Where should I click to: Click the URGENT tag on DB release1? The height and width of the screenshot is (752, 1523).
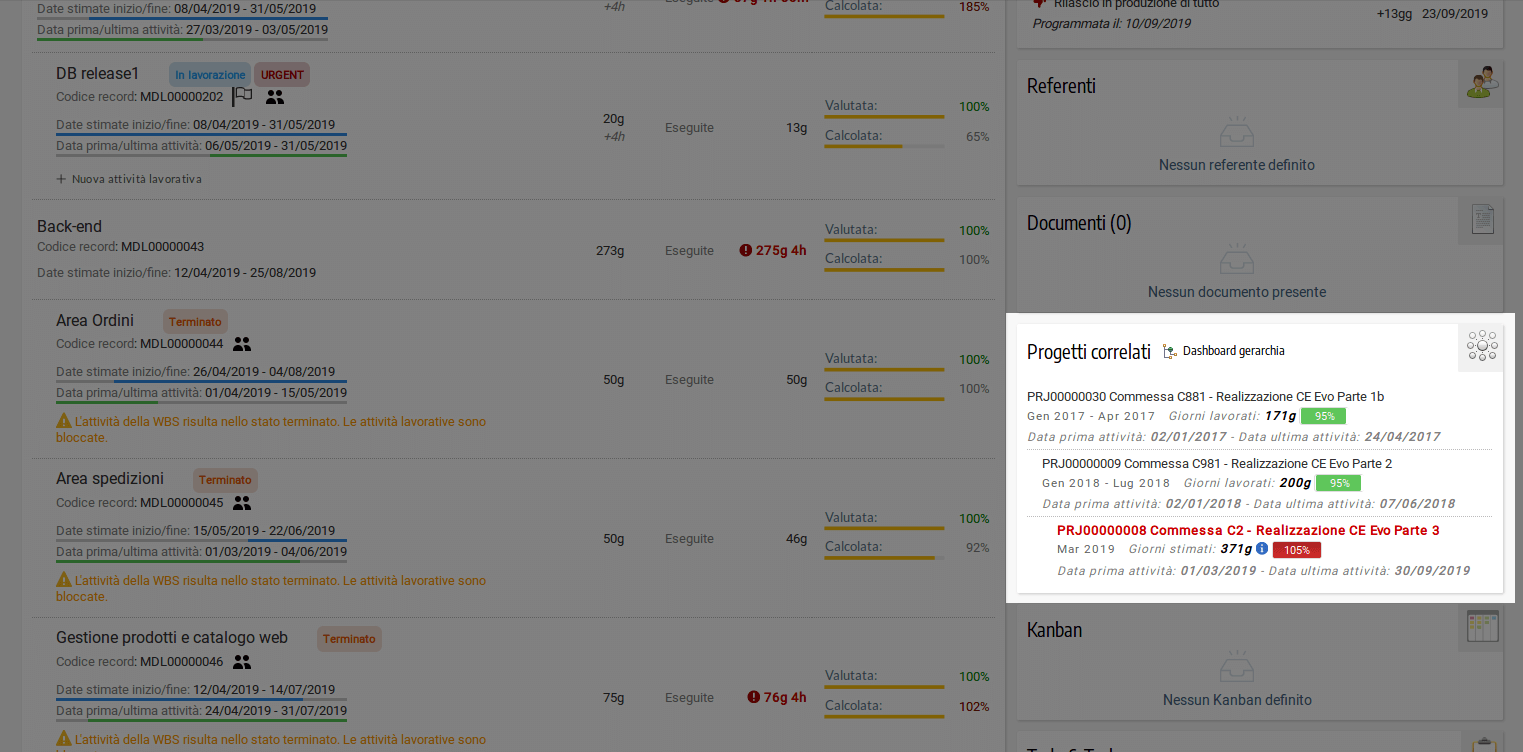(x=281, y=74)
